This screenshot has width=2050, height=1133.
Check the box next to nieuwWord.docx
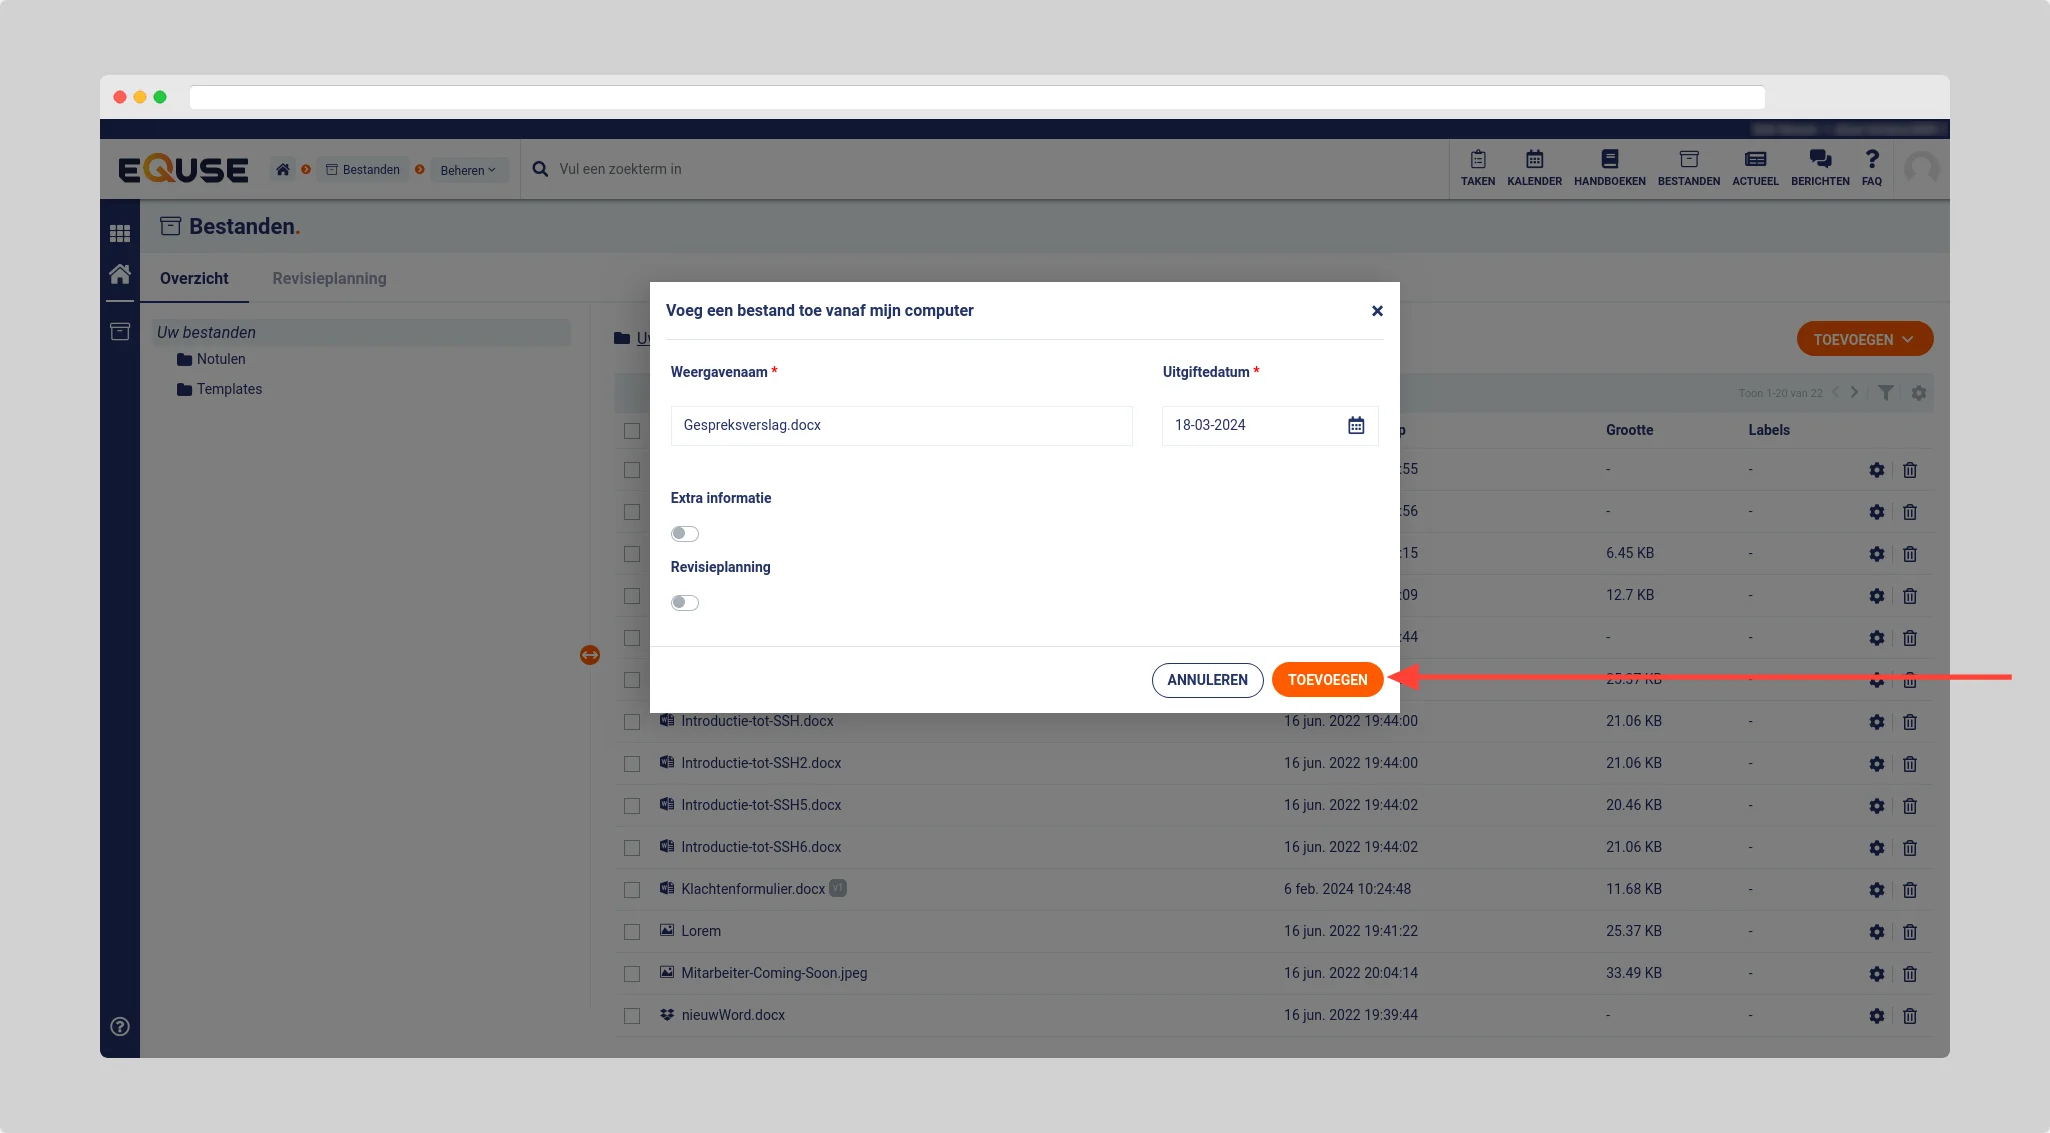(x=631, y=1015)
